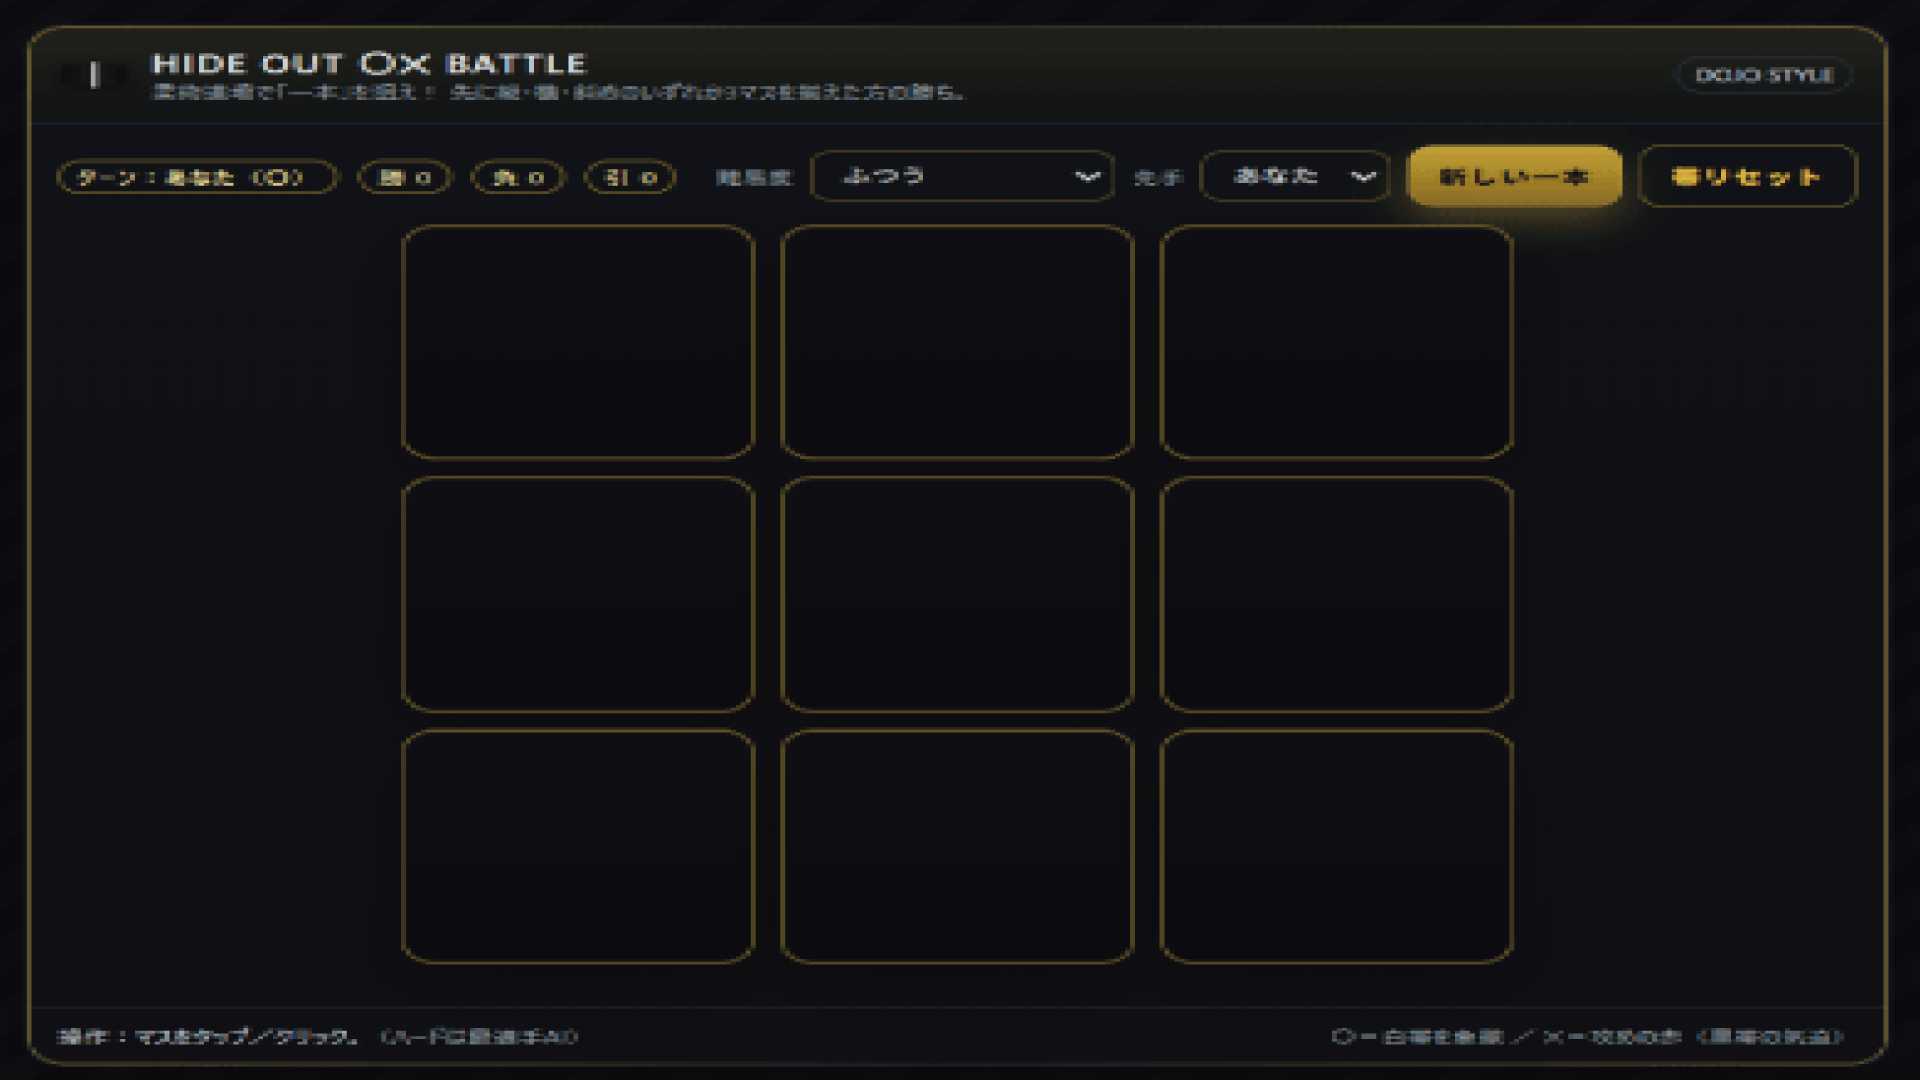
Task: Place a mark in the center cell
Action: tap(957, 594)
